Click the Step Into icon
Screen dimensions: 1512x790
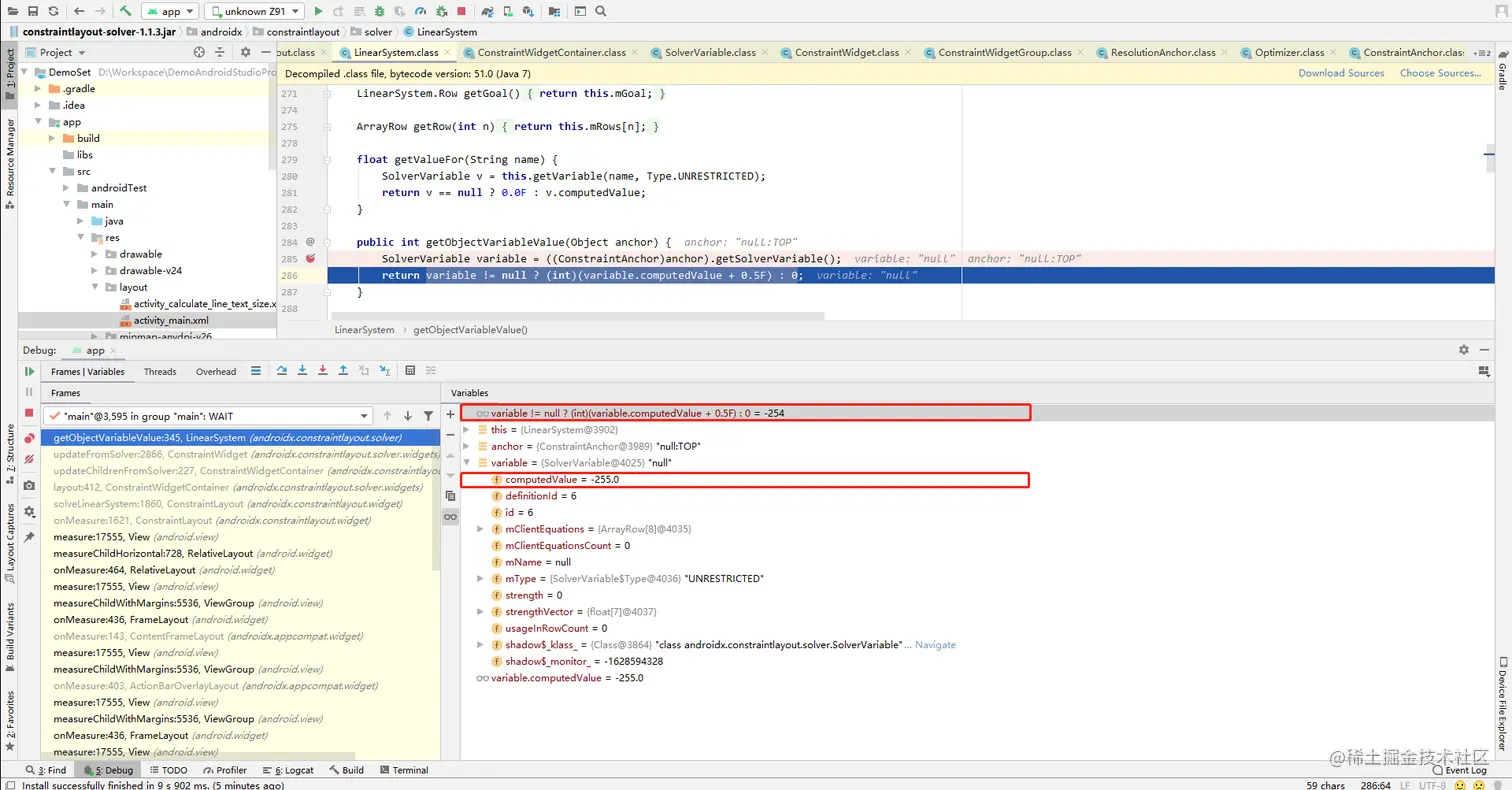(302, 371)
